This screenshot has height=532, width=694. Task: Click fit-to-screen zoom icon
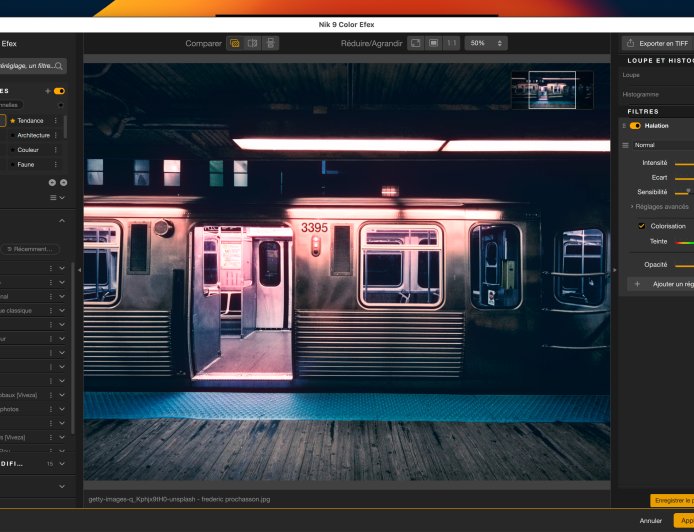pos(416,43)
